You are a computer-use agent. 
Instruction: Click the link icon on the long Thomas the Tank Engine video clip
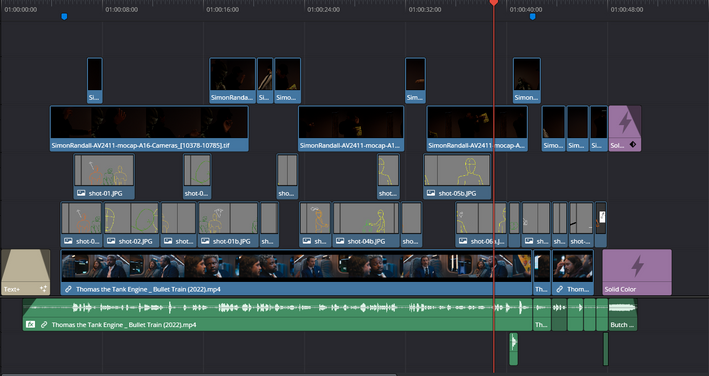point(68,289)
